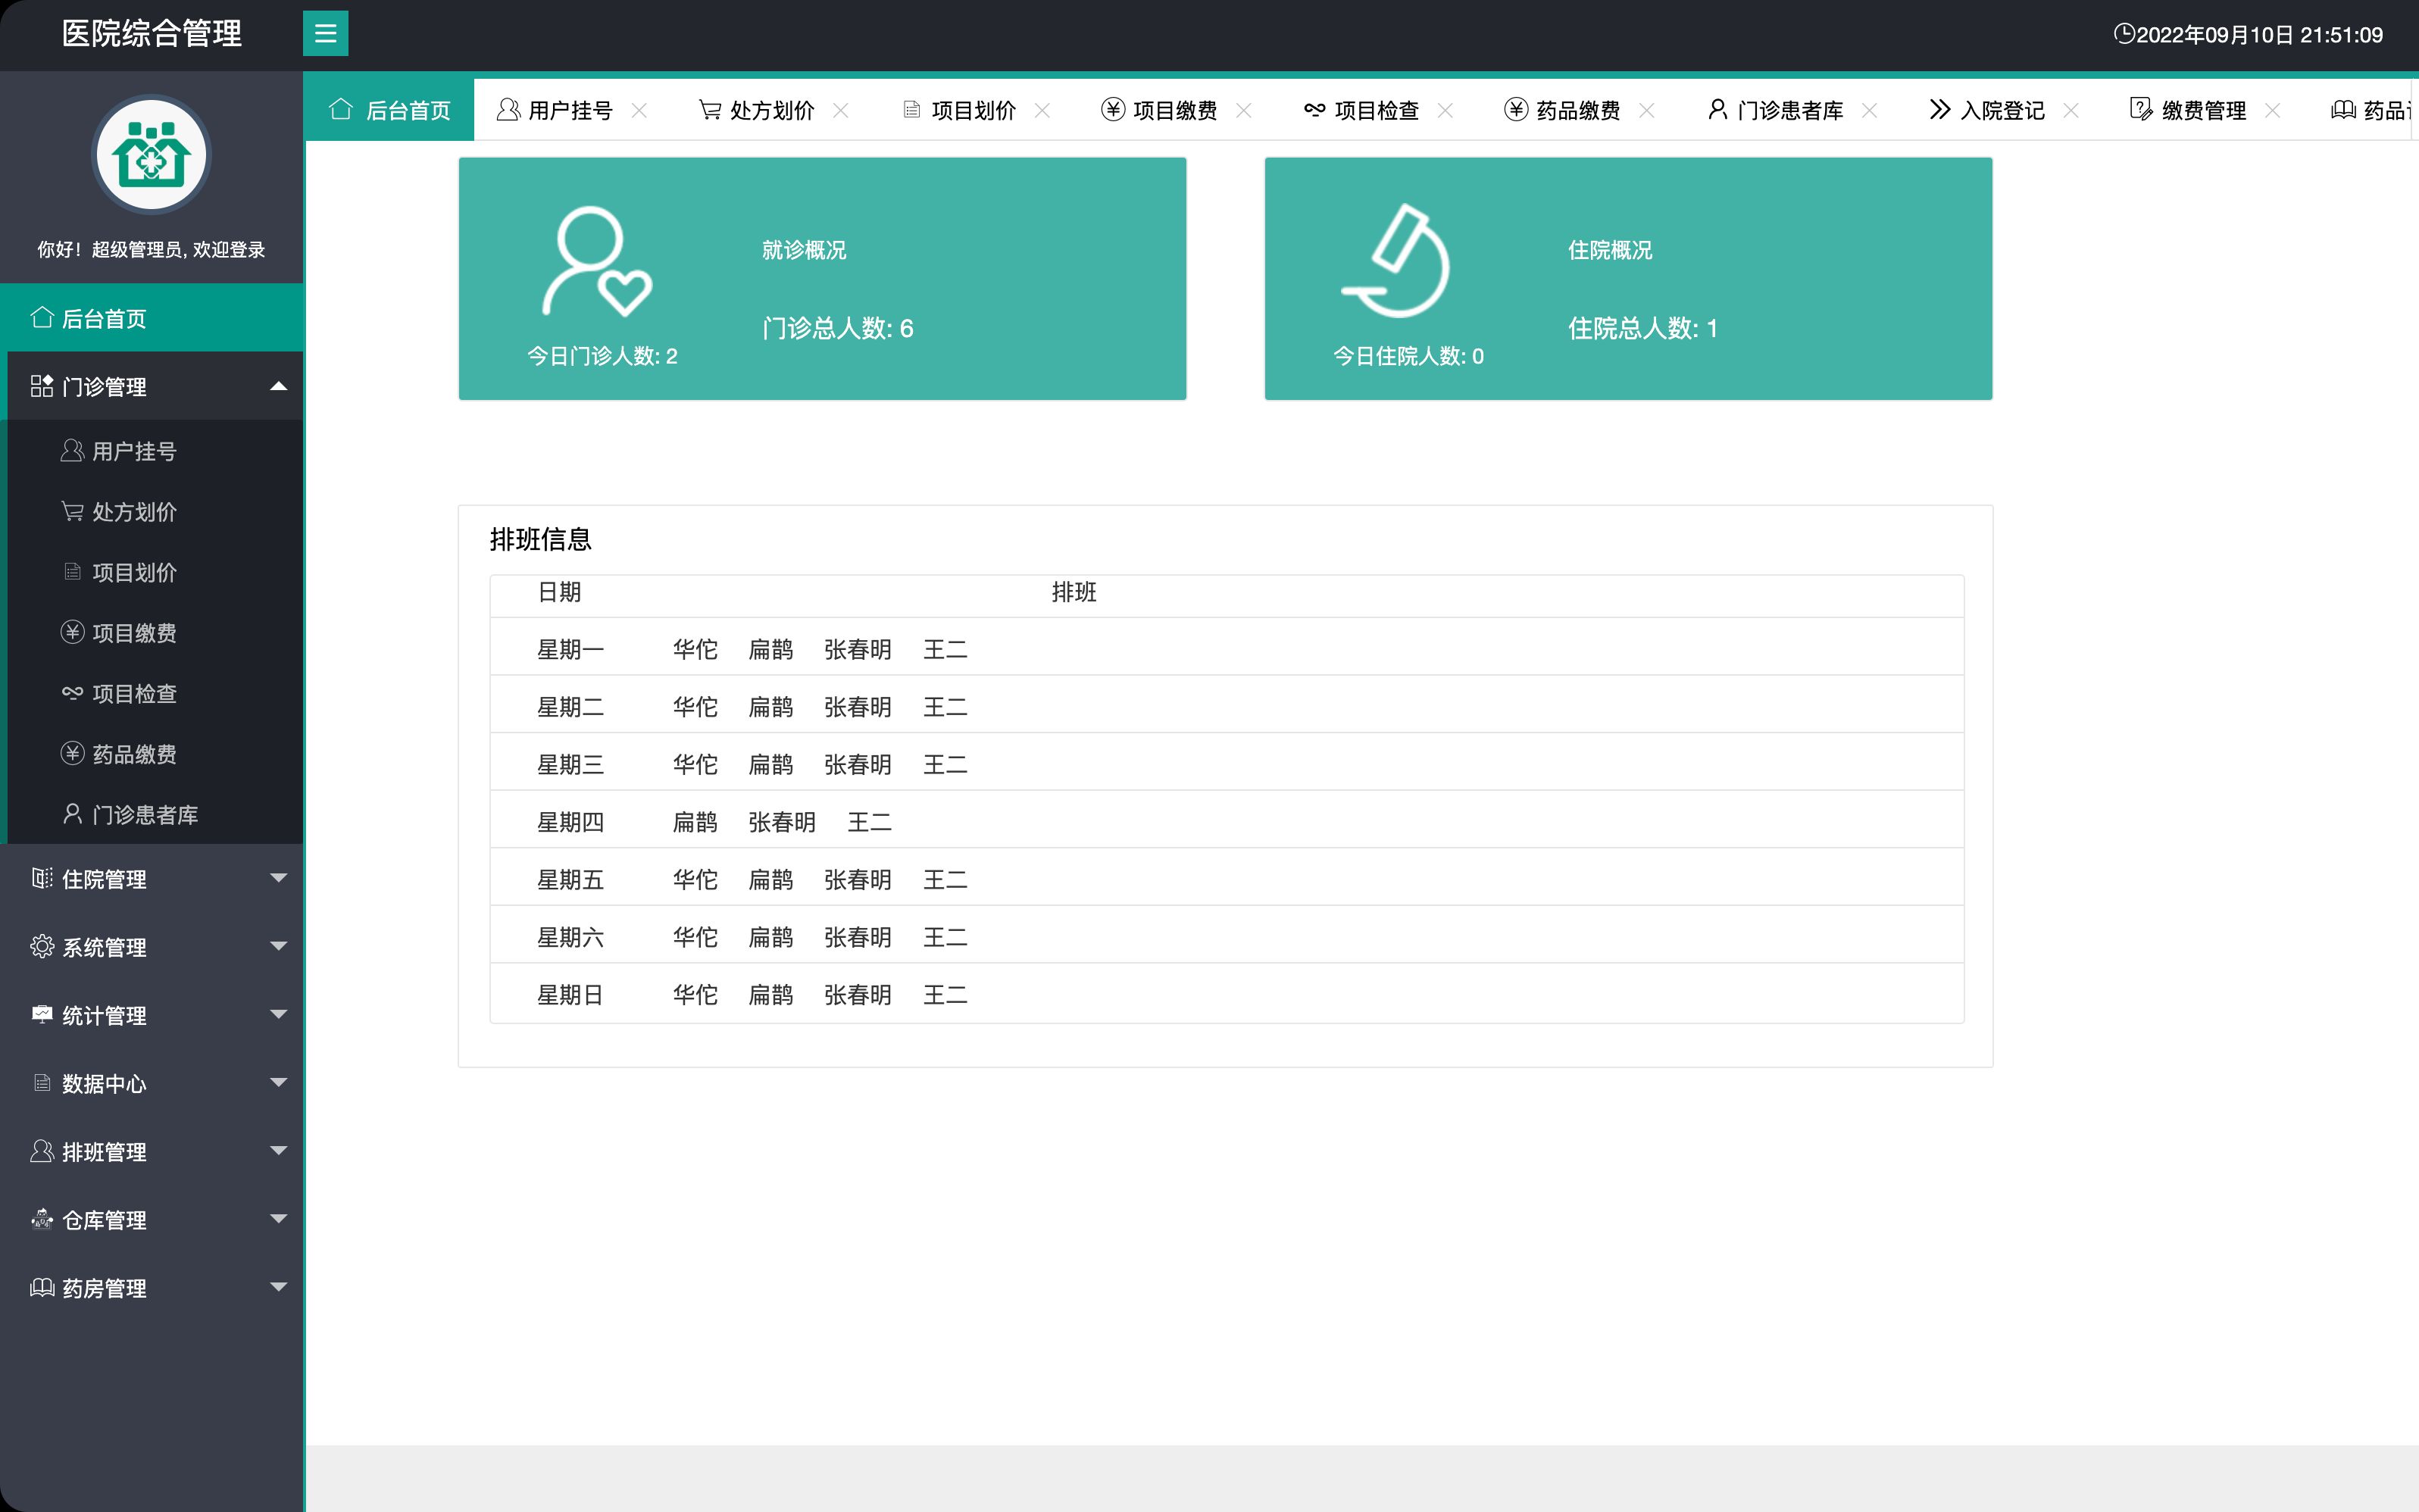Click the grid icon beside 门诊管理
This screenshot has height=1512, width=2419.
click(42, 386)
